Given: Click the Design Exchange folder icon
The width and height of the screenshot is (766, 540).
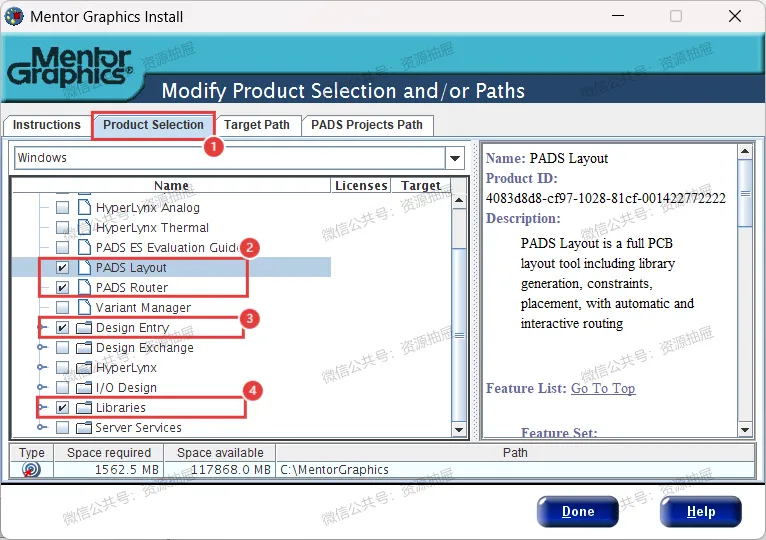Looking at the screenshot, I should click(x=84, y=347).
